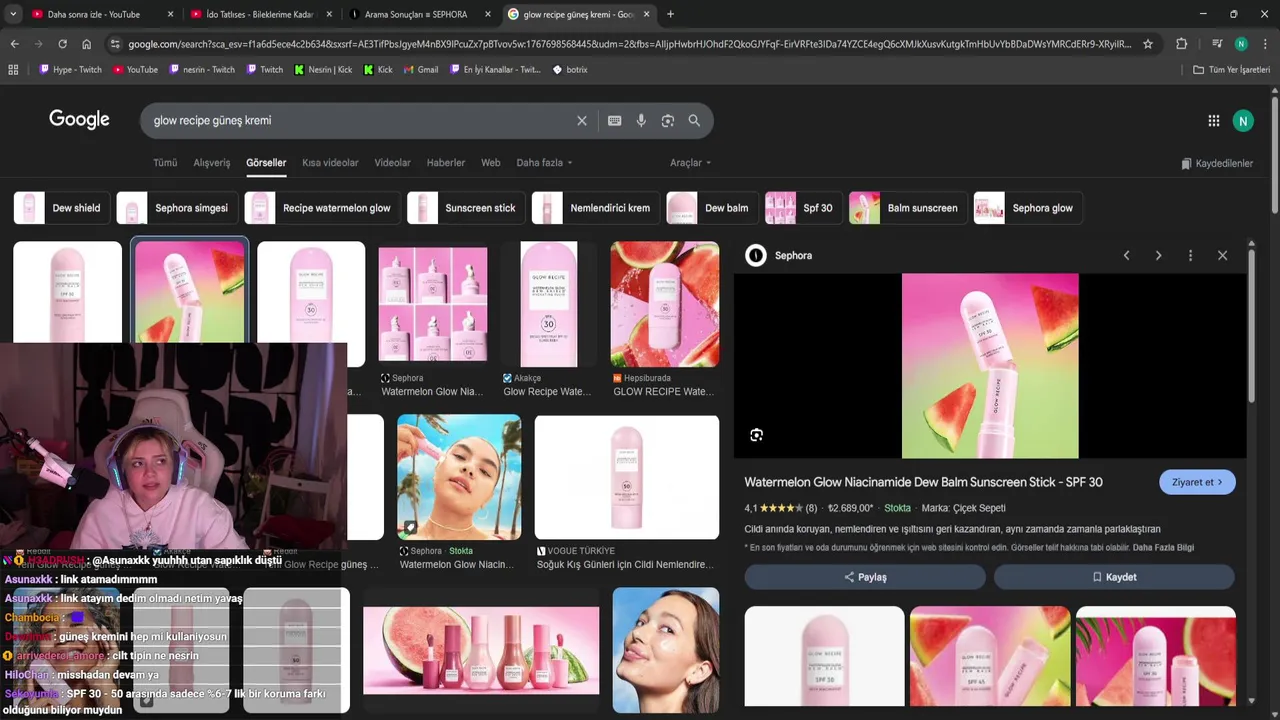Select the Videolar search tab
Viewport: 1280px width, 720px height.
click(x=392, y=163)
